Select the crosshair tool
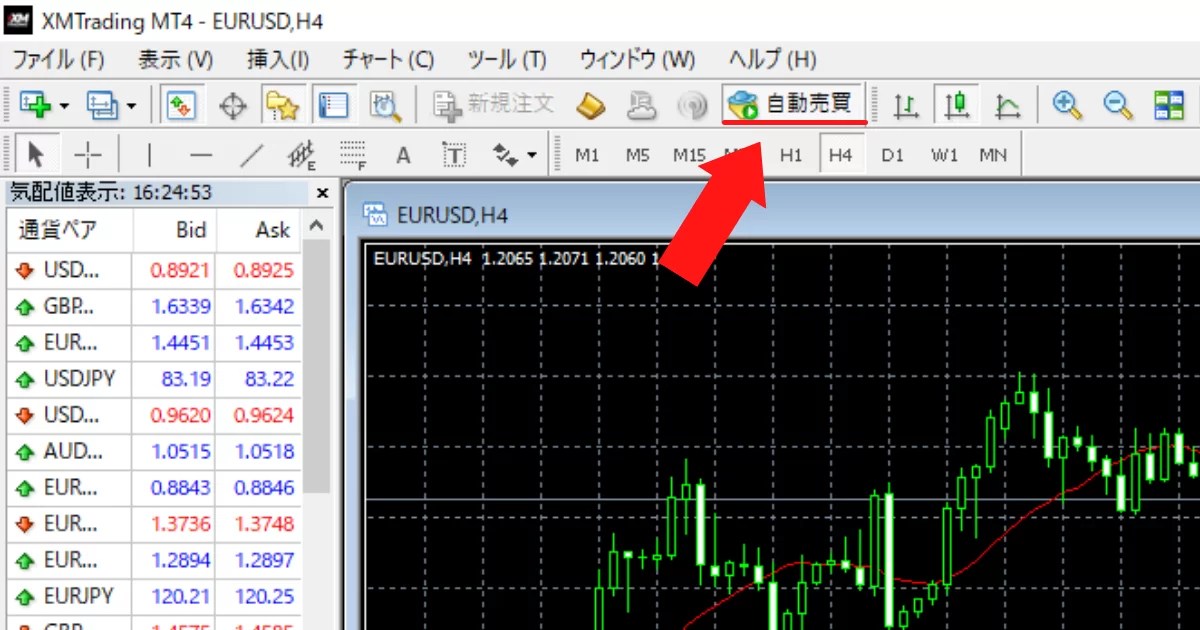1200x630 pixels. (89, 155)
